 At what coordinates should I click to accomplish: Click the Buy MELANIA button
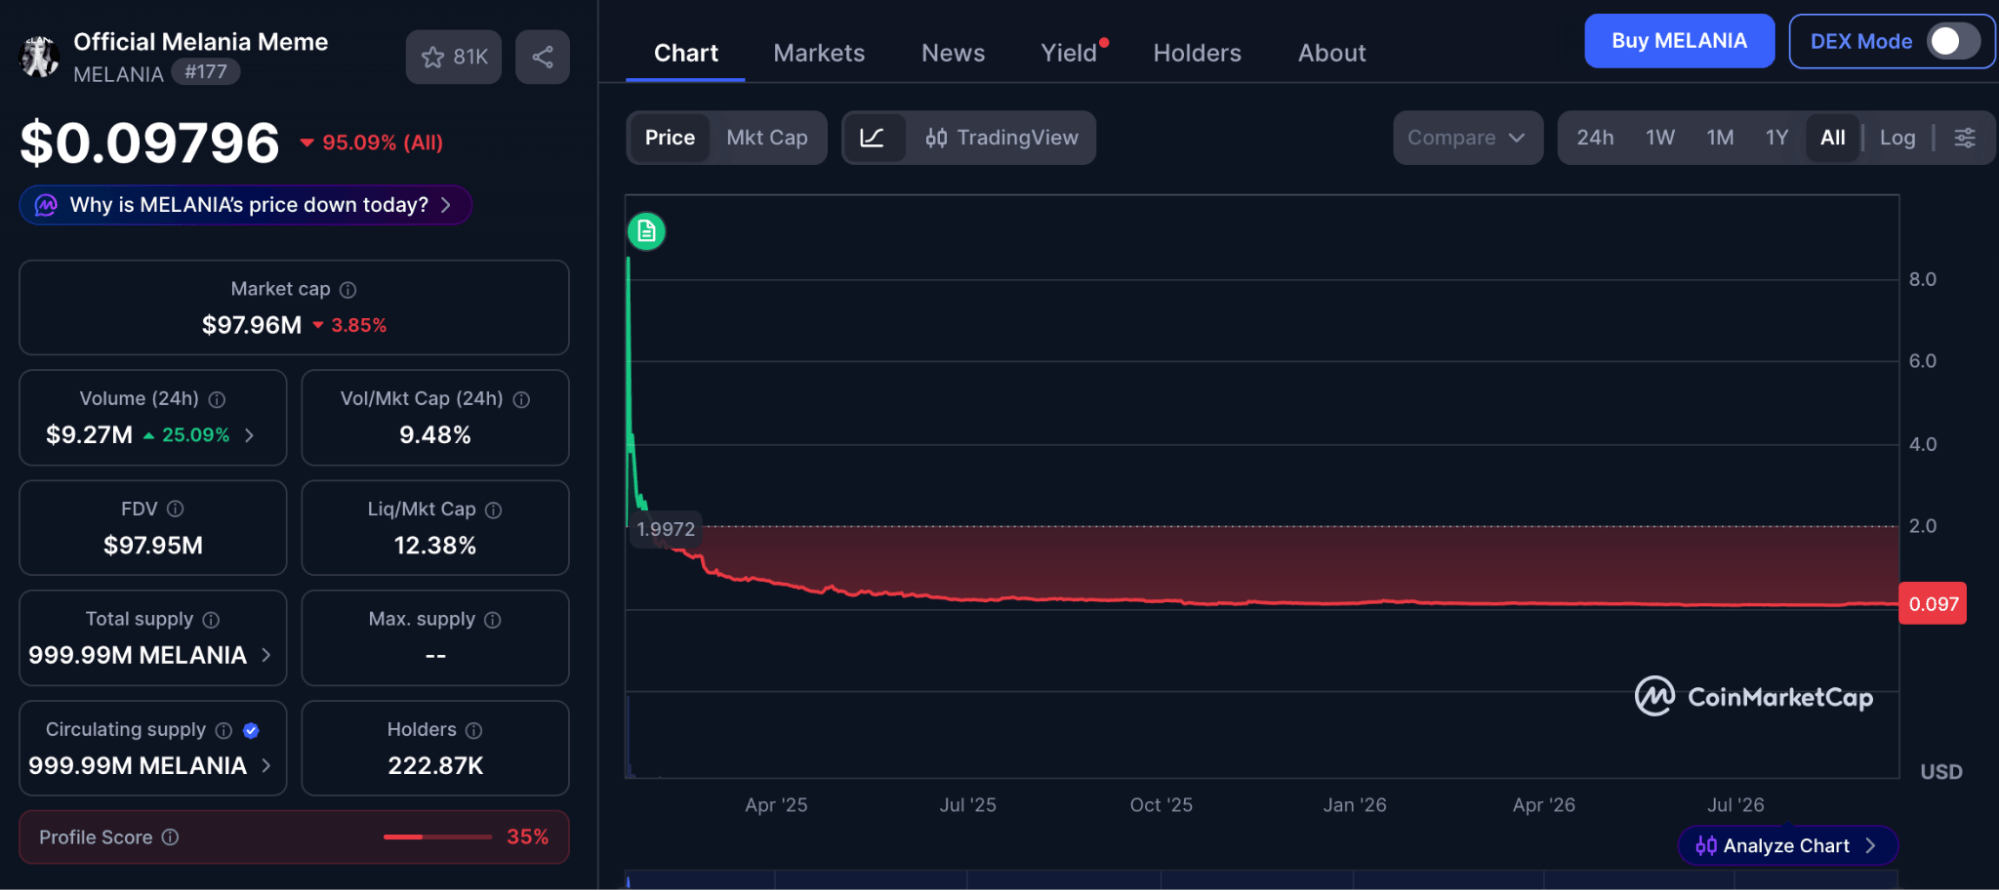[1679, 41]
